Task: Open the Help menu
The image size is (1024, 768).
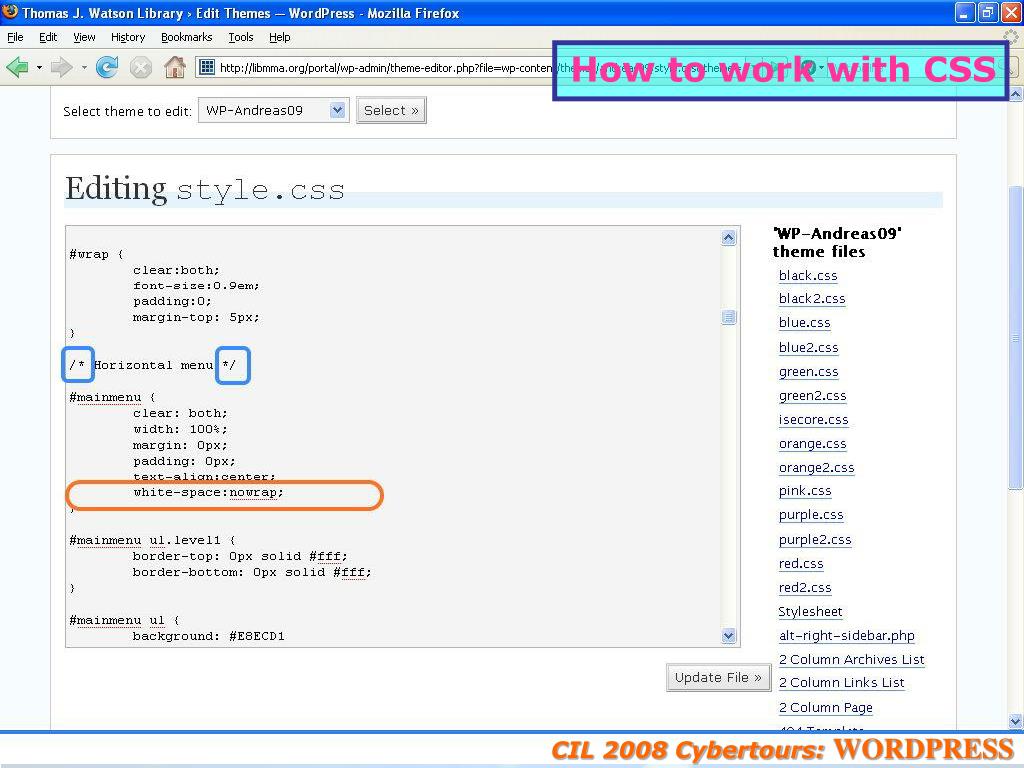Action: (x=280, y=37)
